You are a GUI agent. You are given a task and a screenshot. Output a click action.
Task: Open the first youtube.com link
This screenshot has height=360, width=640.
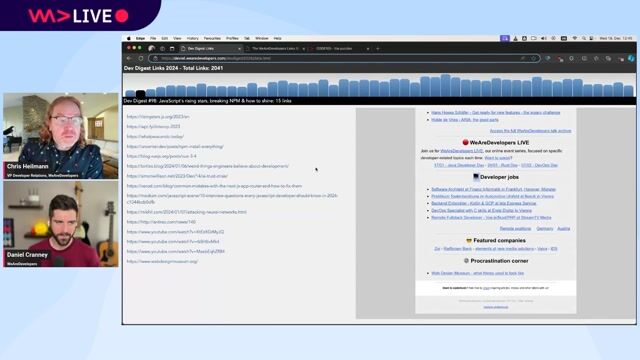[175, 232]
